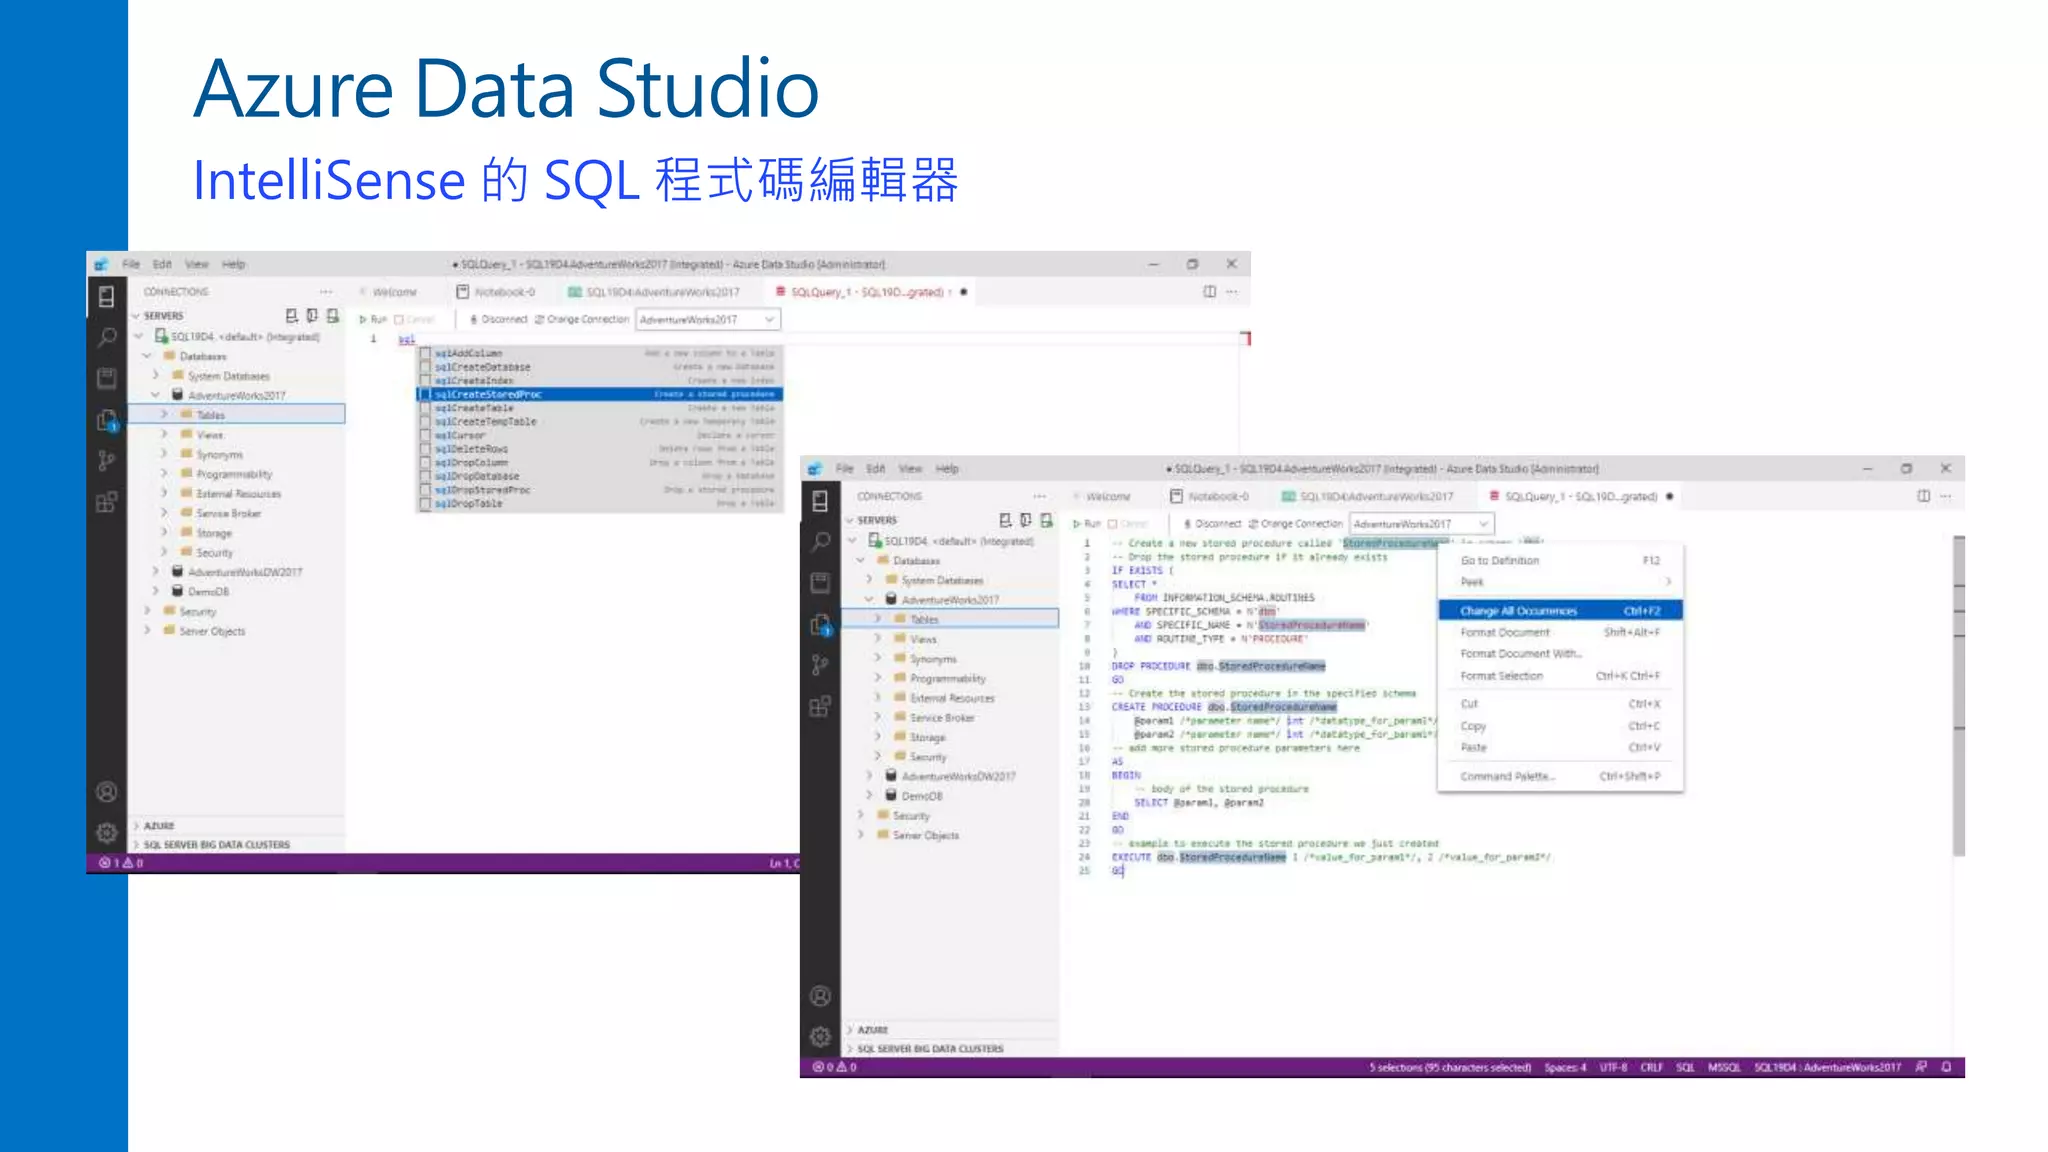Choose Go to Definition in context menu

[x=1560, y=561]
